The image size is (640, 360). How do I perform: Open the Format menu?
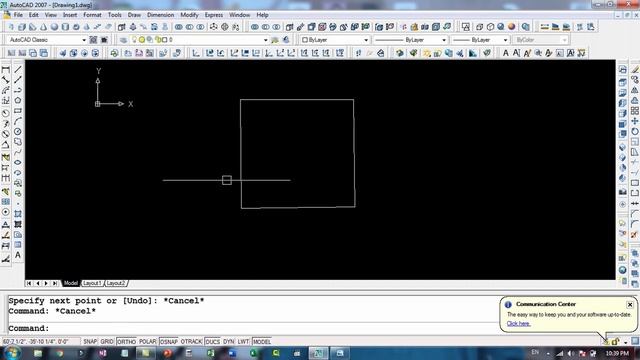click(x=92, y=15)
